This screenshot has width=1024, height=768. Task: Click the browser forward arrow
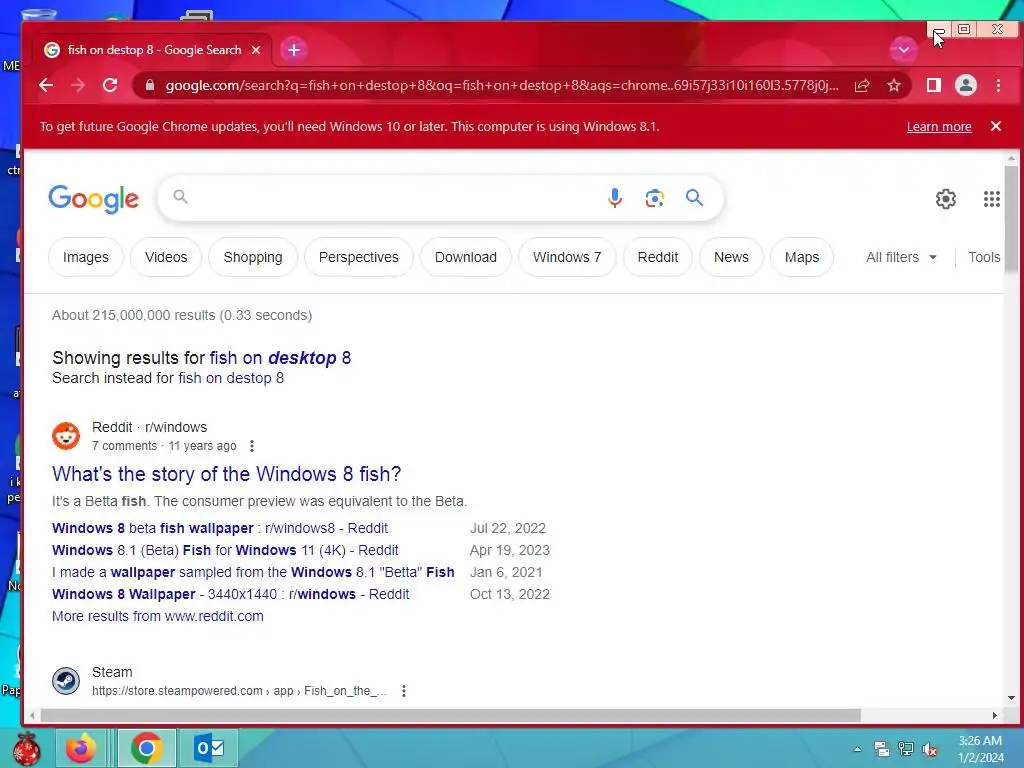click(x=78, y=85)
